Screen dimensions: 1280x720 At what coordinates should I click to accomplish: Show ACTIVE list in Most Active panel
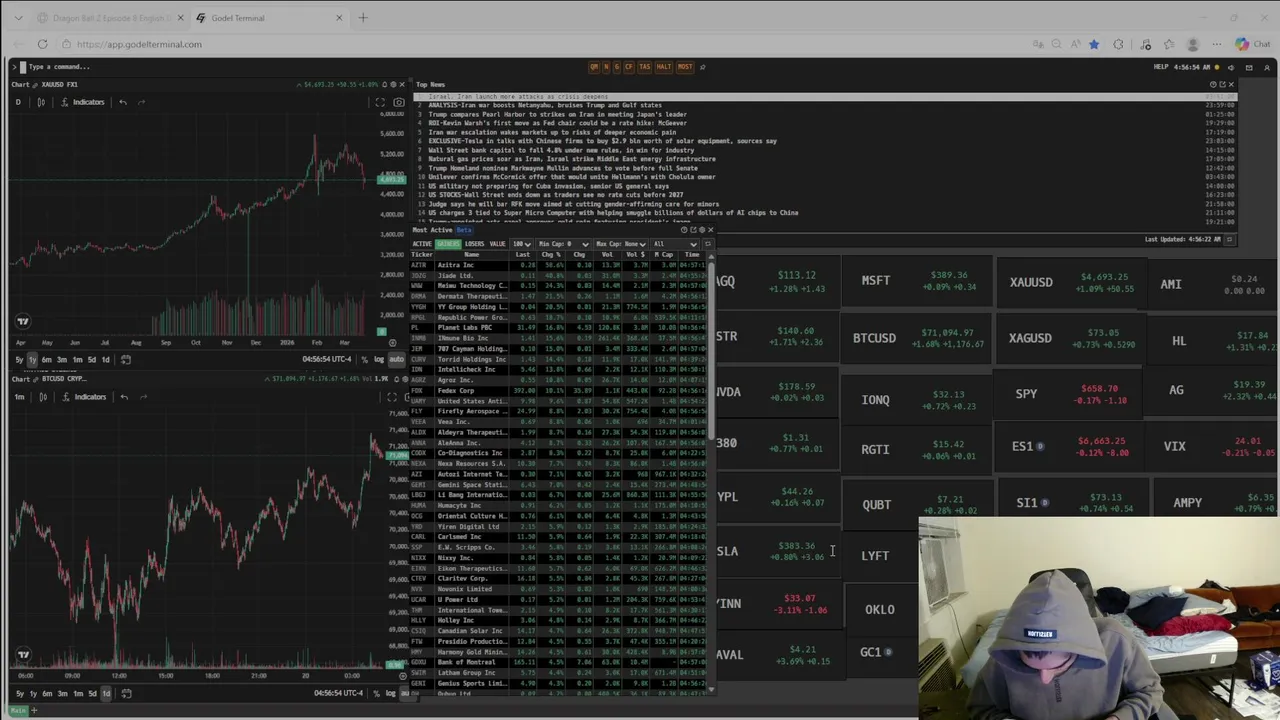pyautogui.click(x=422, y=244)
